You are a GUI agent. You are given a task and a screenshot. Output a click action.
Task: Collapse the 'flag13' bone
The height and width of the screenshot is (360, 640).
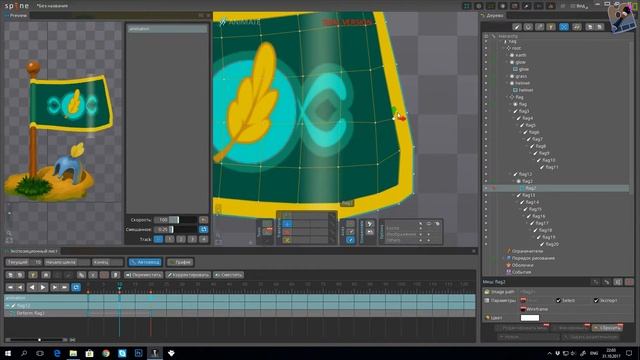(x=514, y=195)
